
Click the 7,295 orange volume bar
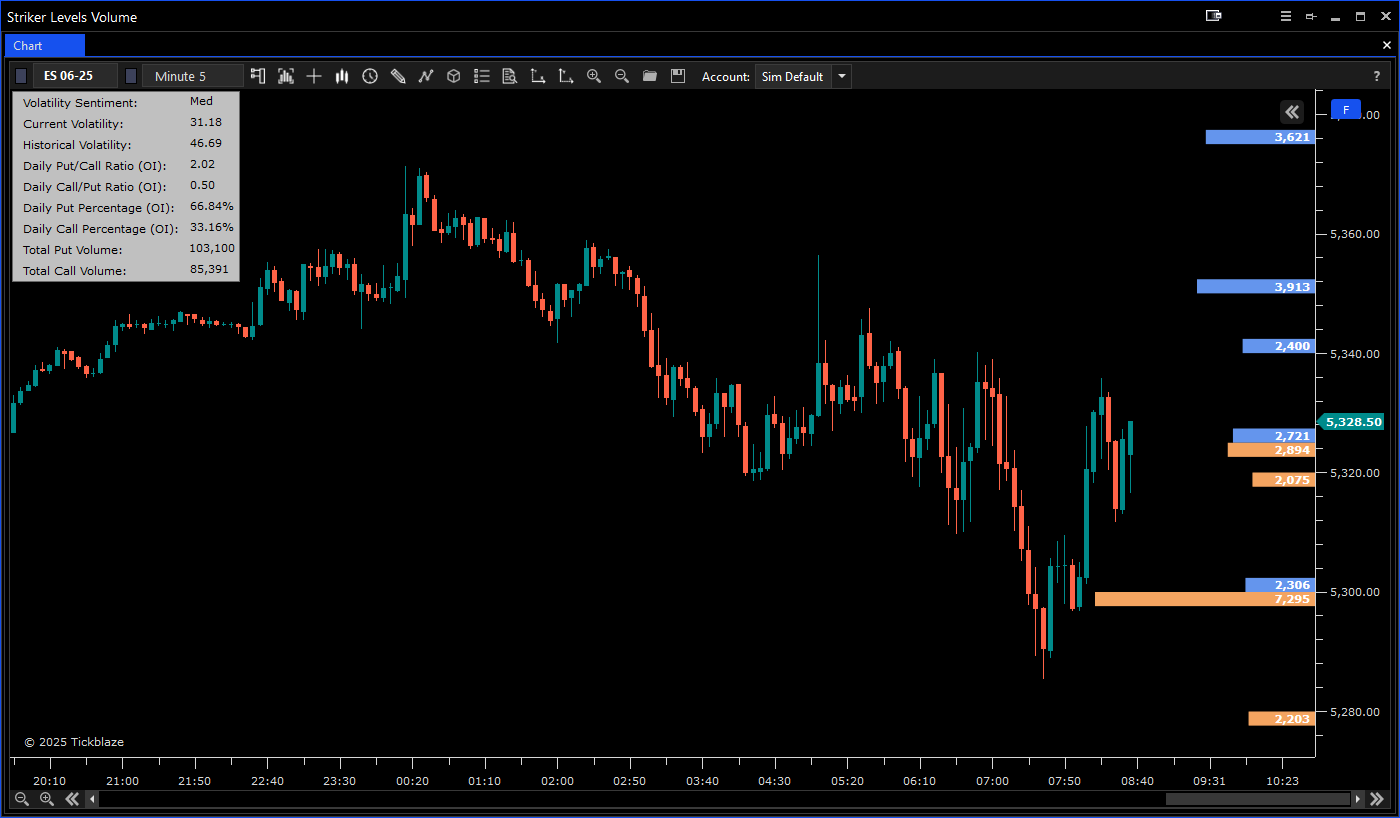coord(1205,599)
